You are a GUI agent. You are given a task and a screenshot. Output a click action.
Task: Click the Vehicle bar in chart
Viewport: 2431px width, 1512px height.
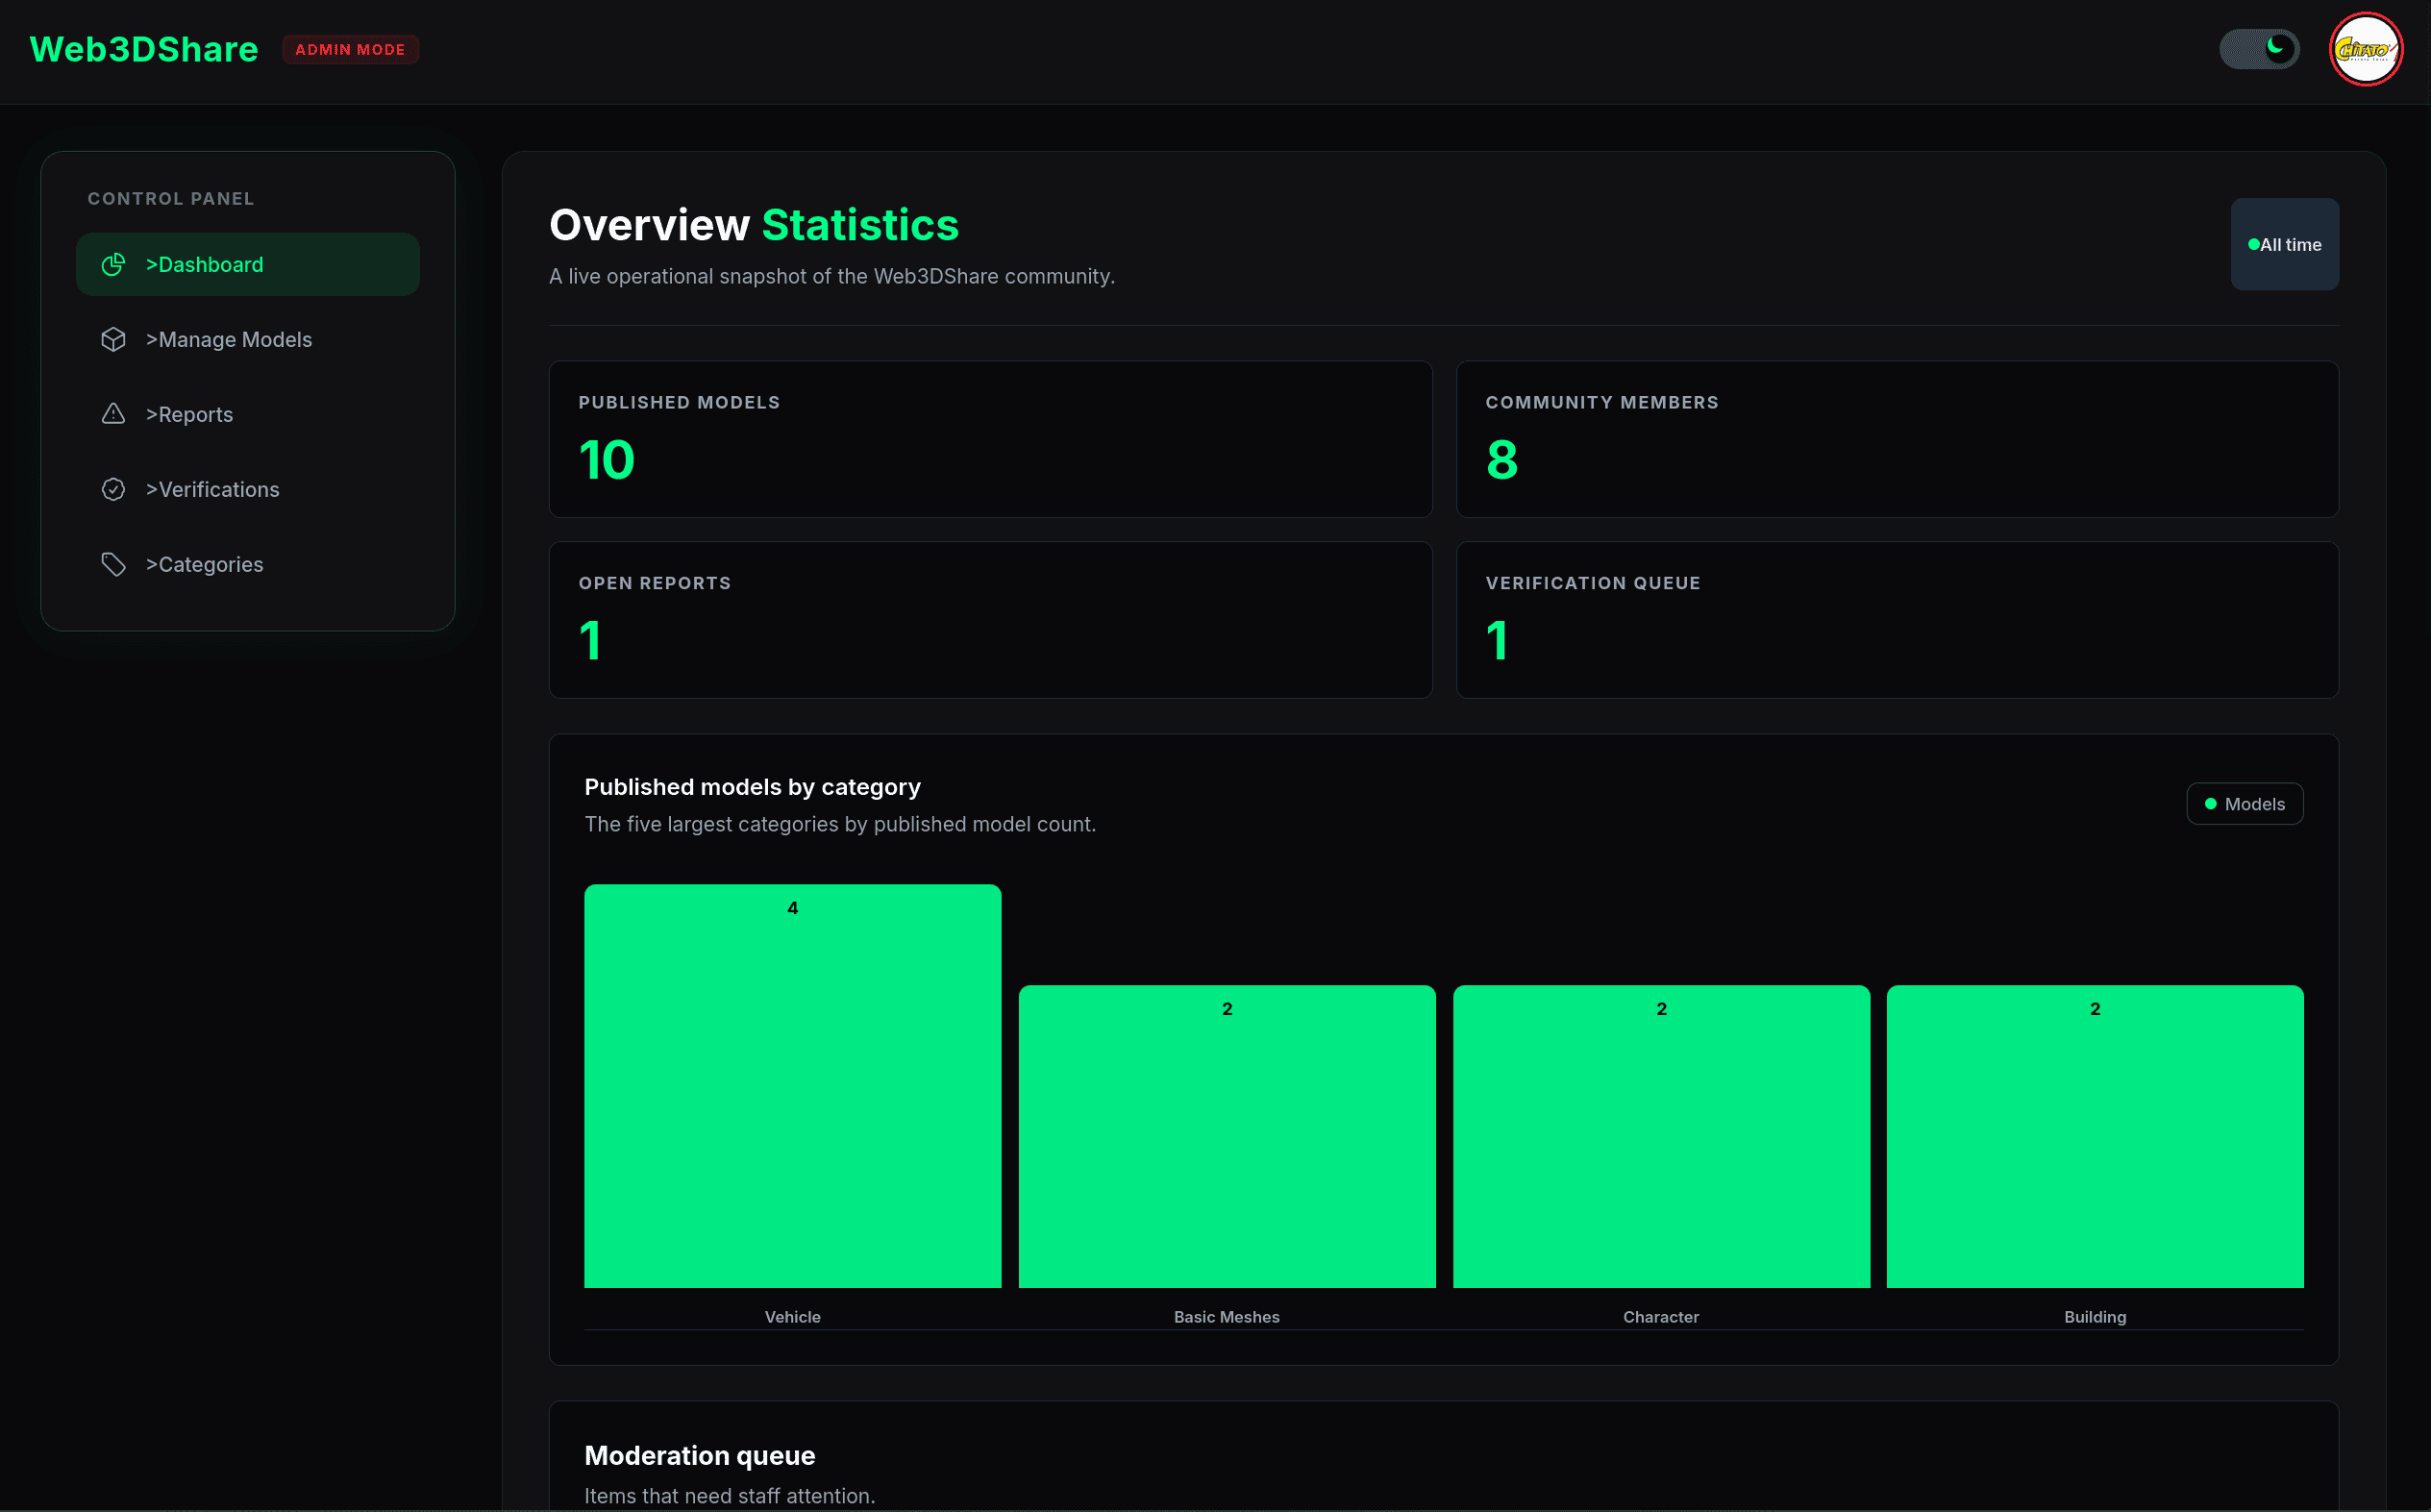point(792,1086)
